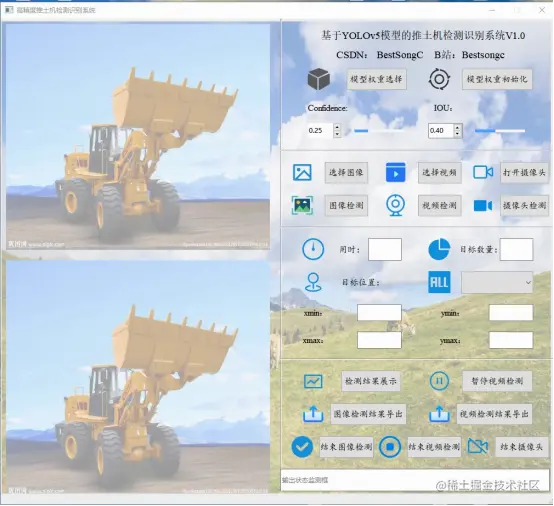Screen dimensions: 554x506
Task: Click the 结束图像检测 button
Action: (x=346, y=447)
